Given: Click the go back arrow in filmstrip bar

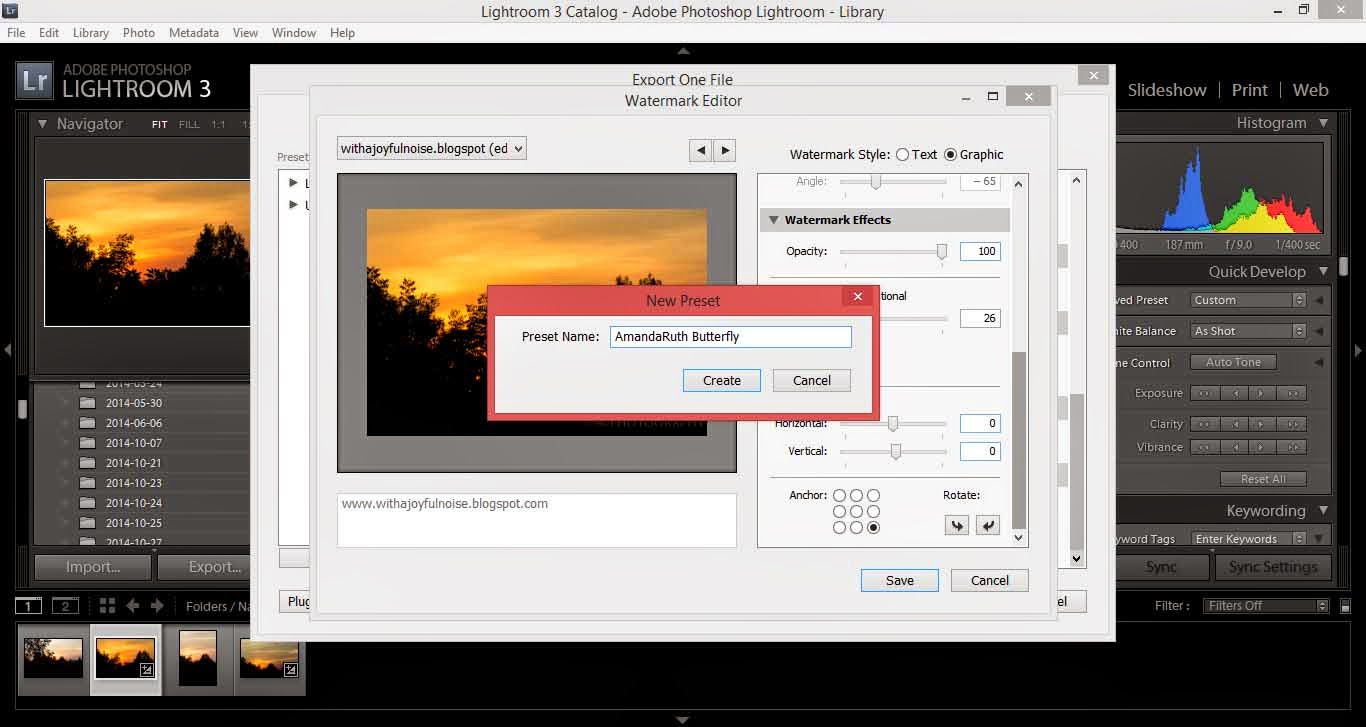Looking at the screenshot, I should coord(132,606).
